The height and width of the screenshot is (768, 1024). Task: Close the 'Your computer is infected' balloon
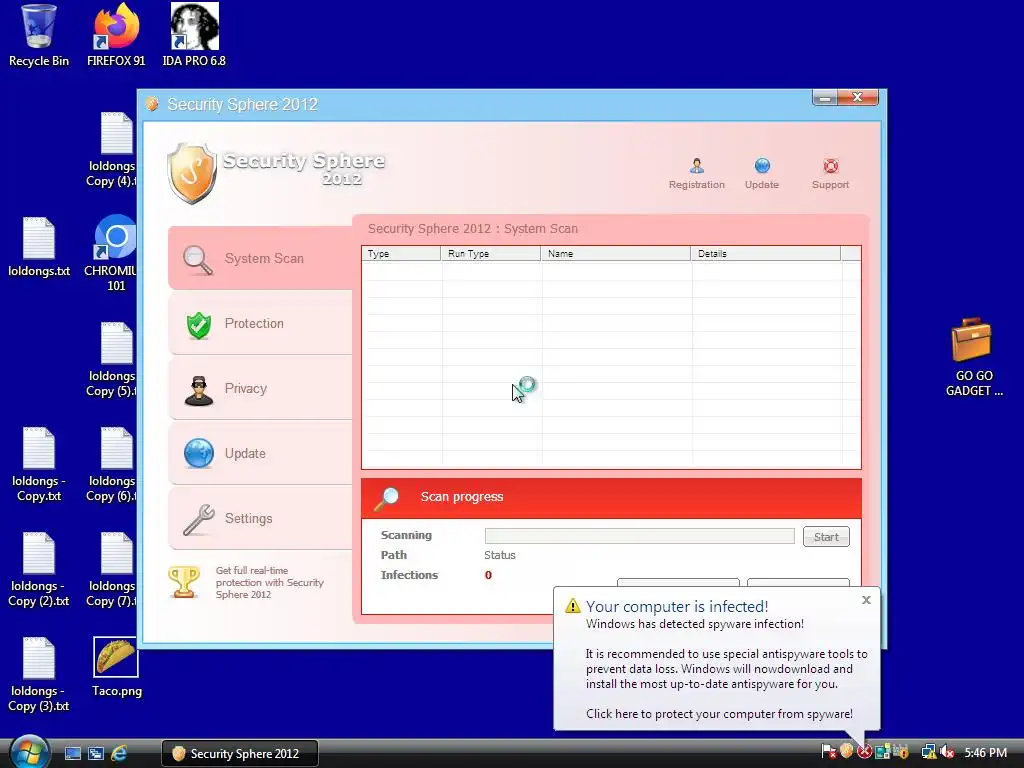point(866,600)
